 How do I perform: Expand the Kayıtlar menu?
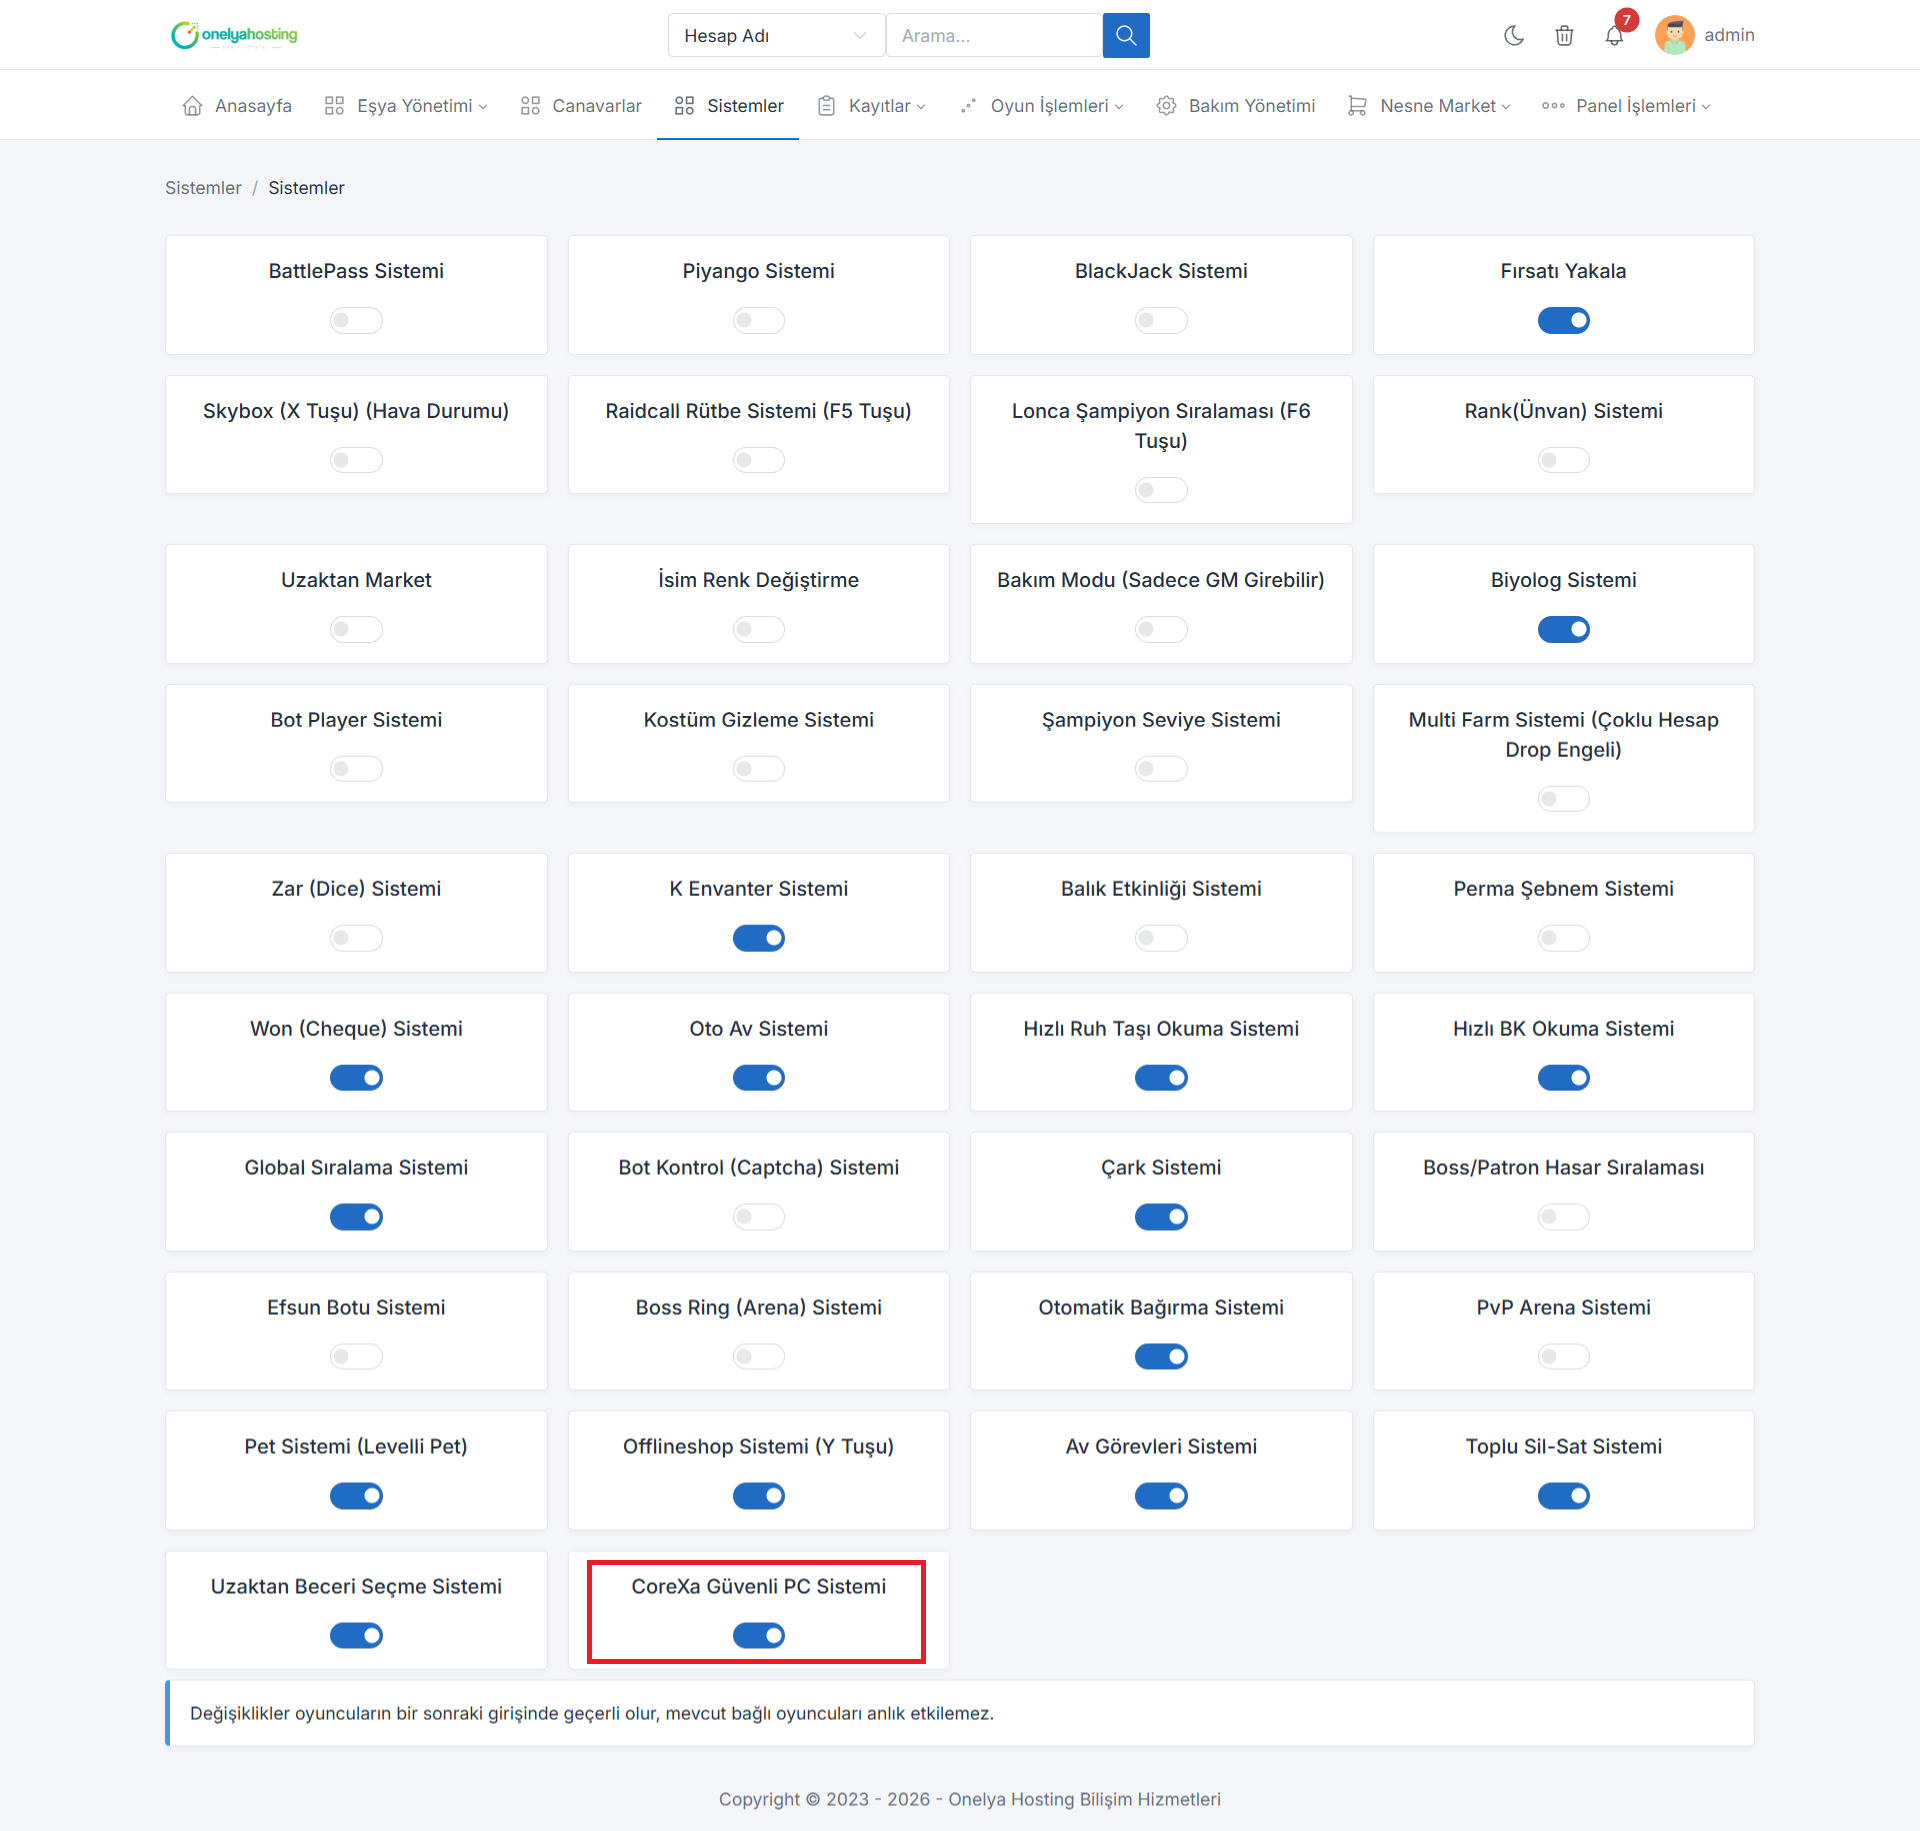pos(871,106)
